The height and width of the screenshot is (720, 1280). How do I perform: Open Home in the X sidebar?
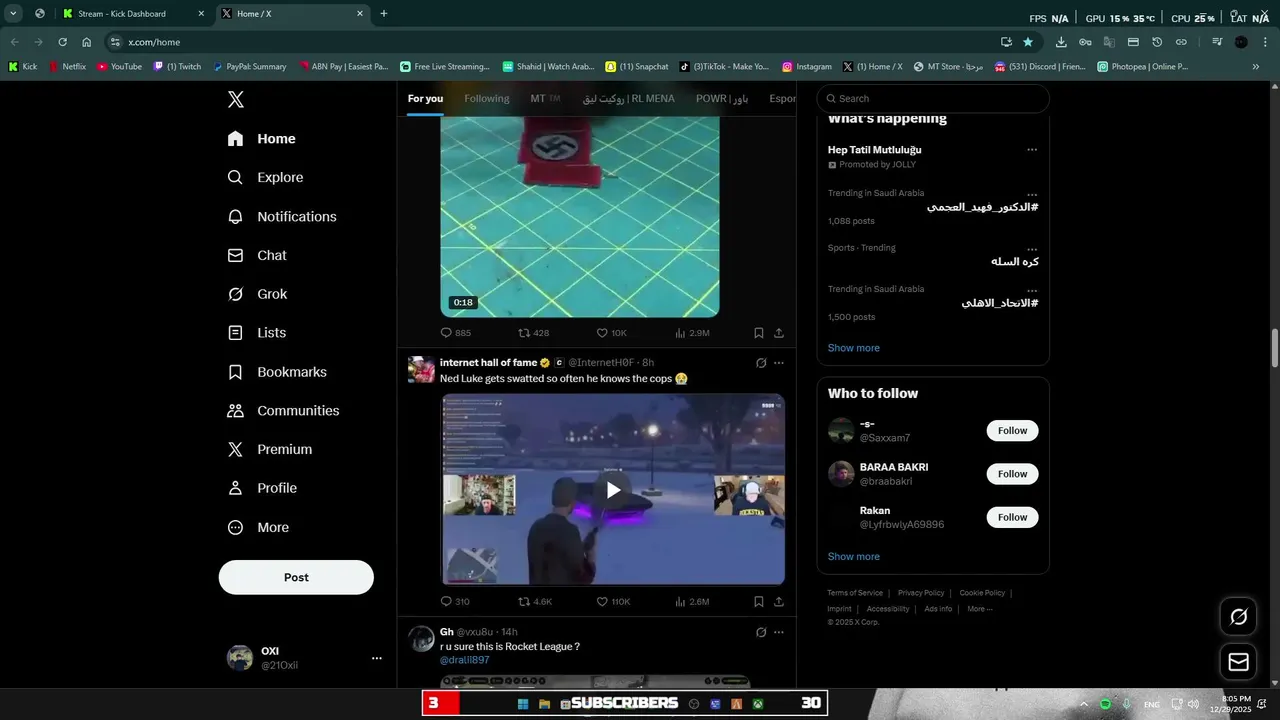[262, 139]
